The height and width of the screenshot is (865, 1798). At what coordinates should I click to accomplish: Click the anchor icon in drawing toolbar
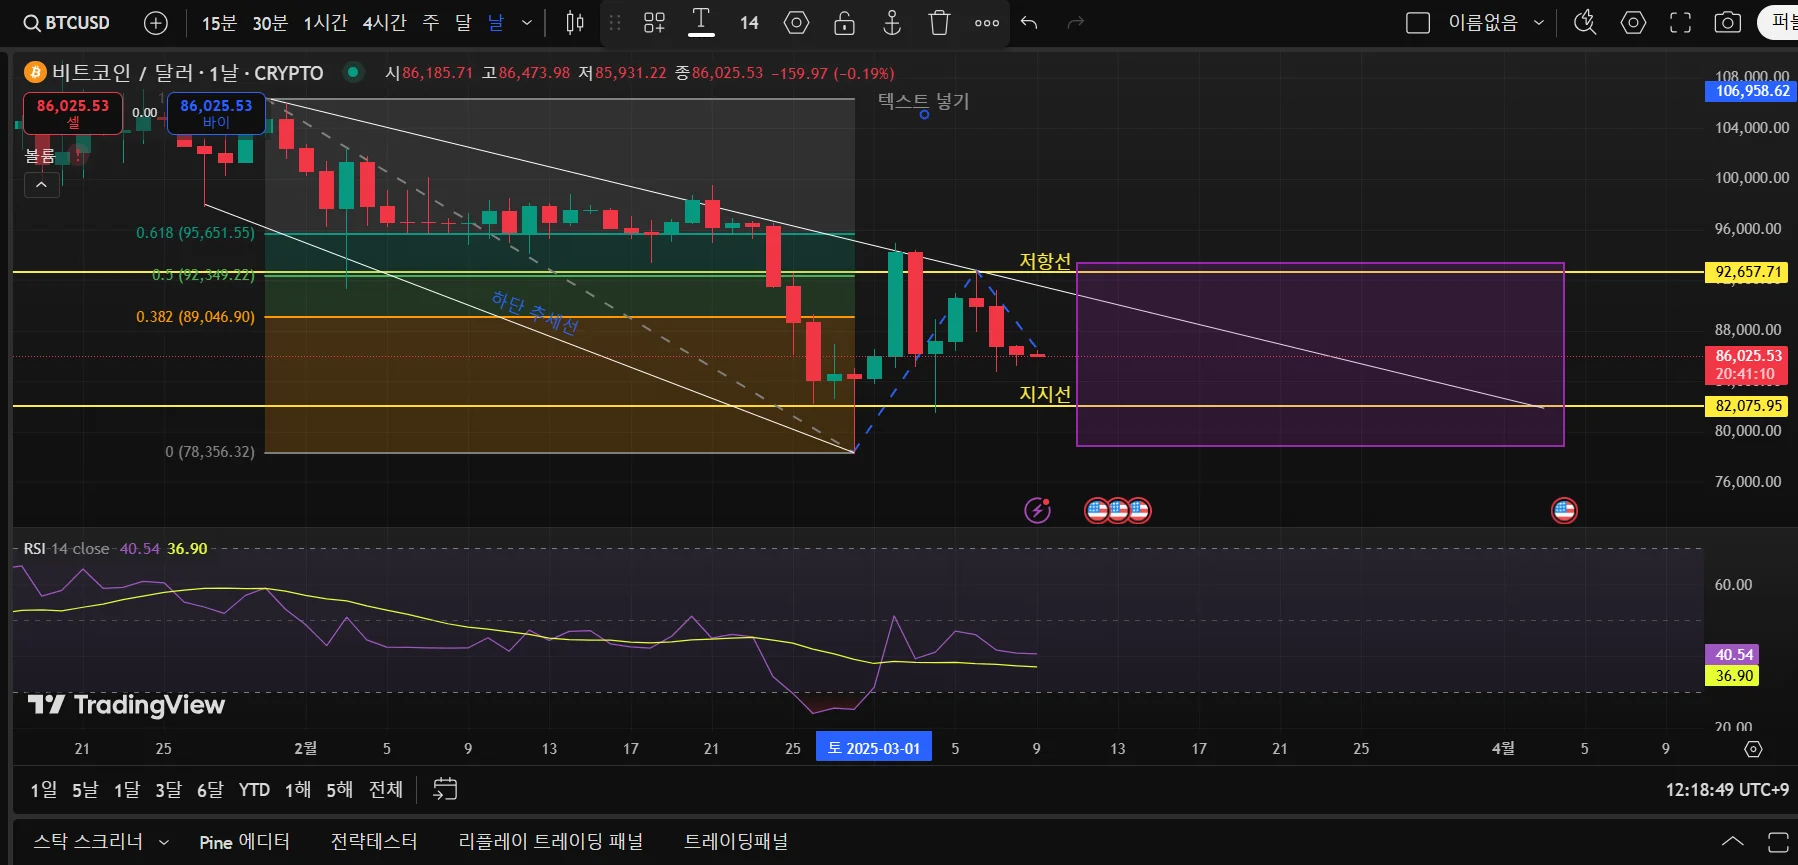pos(892,22)
